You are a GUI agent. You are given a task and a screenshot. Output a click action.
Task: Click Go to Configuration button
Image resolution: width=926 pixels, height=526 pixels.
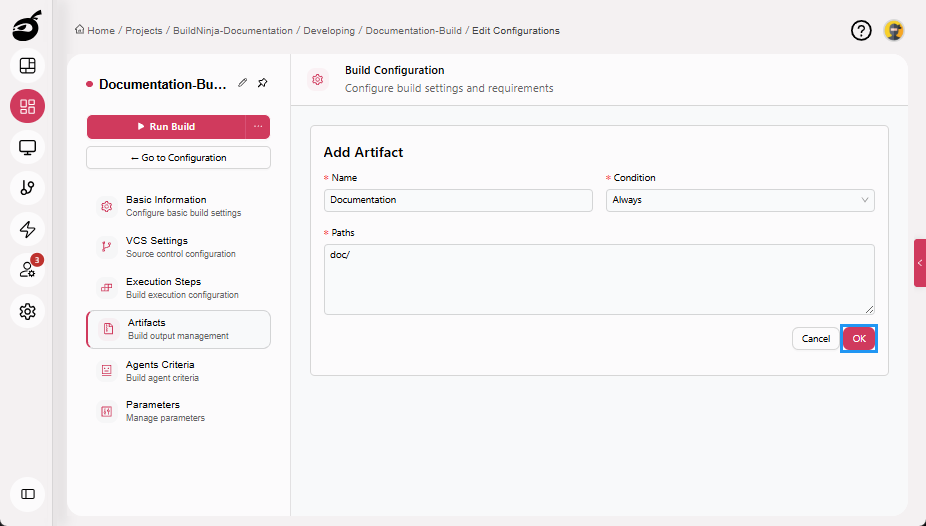click(178, 158)
